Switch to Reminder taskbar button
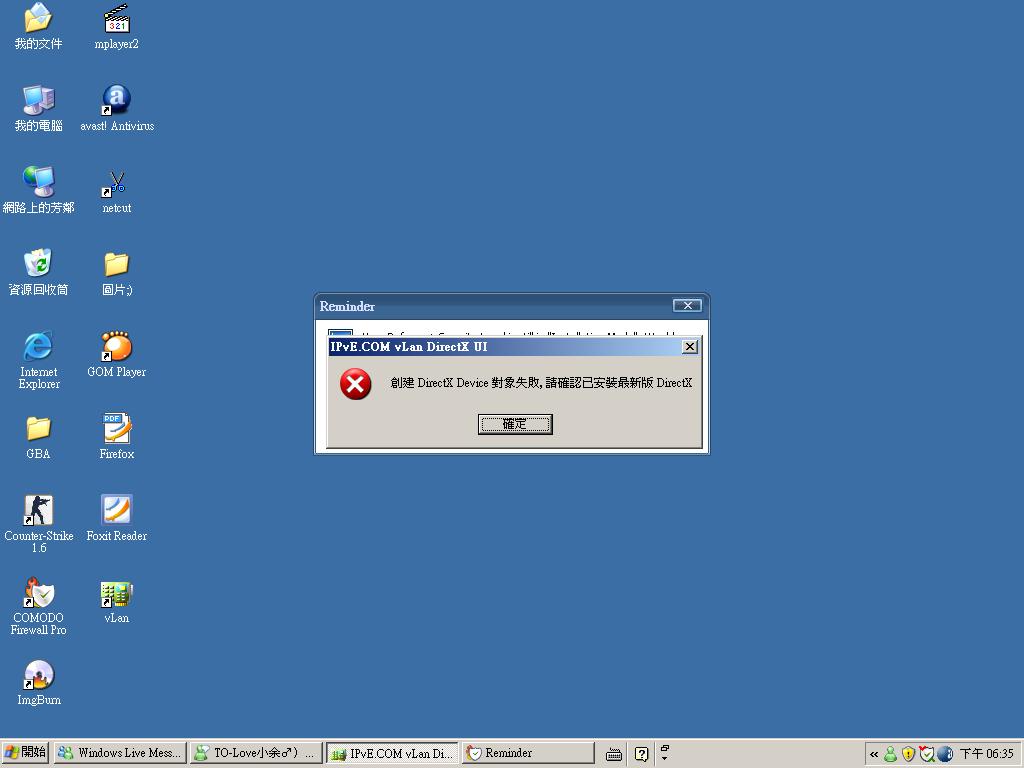Image resolution: width=1024 pixels, height=768 pixels. 528,753
